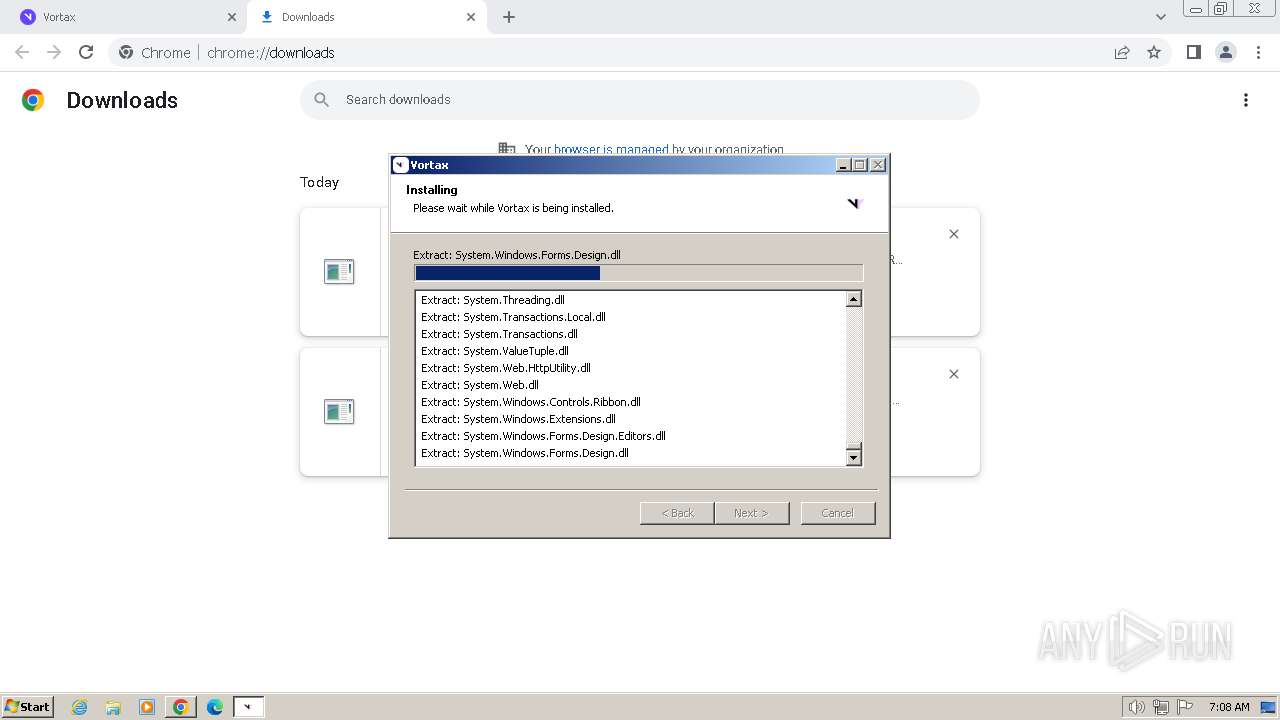Screen dimensions: 1280x720
Task: Select Vortax installer taskbar button
Action: [x=249, y=707]
